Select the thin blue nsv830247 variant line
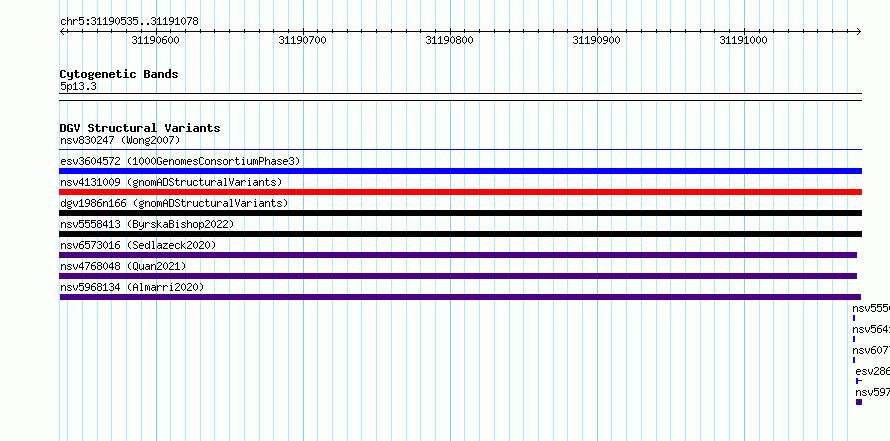Viewport: 890px width, 441px height. [461, 150]
